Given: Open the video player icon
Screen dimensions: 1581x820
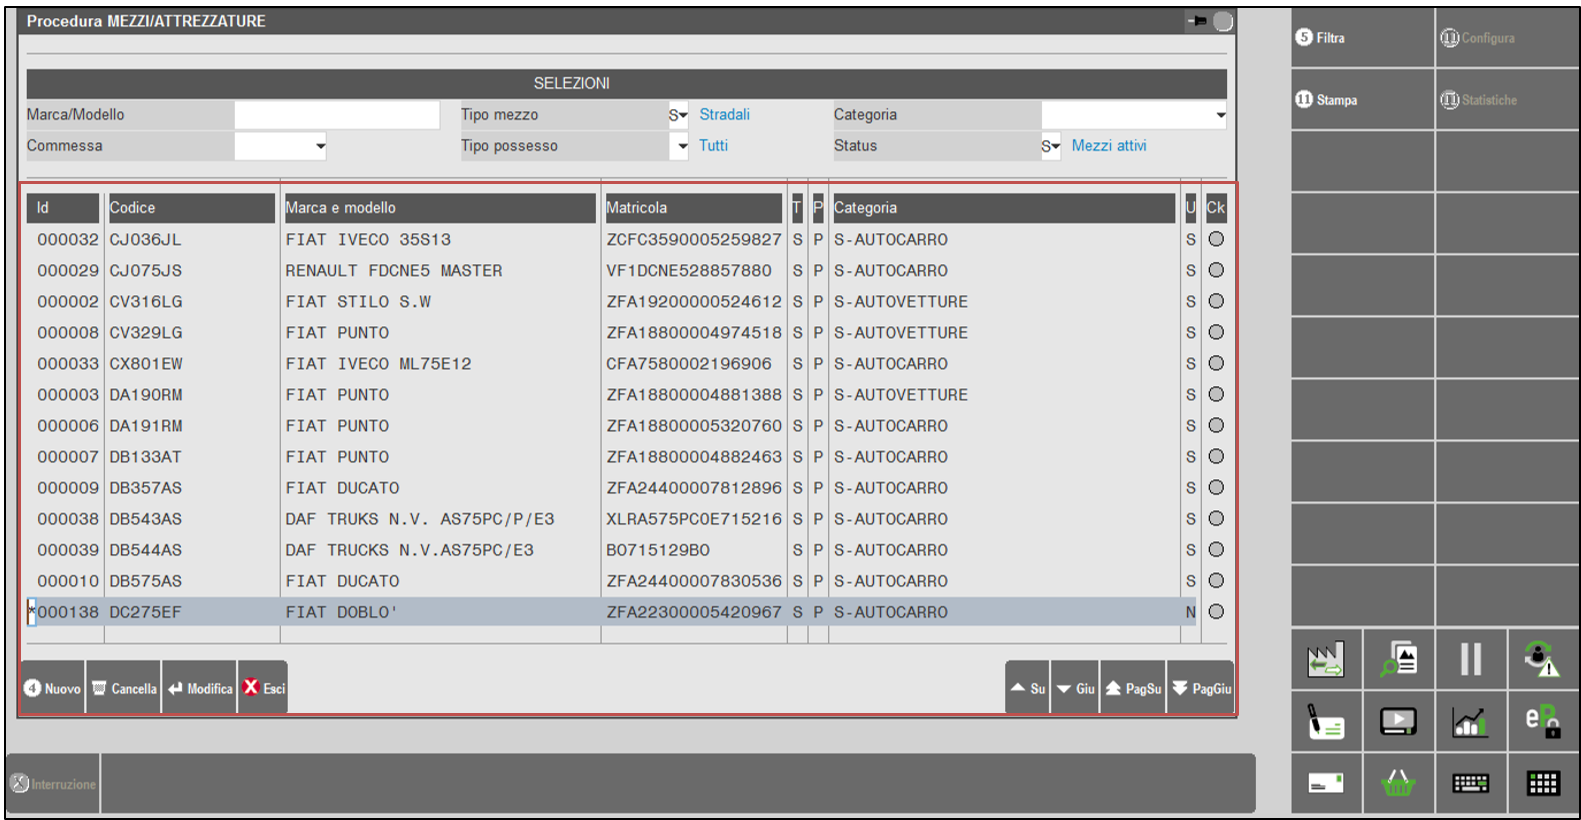Looking at the screenshot, I should [x=1398, y=721].
